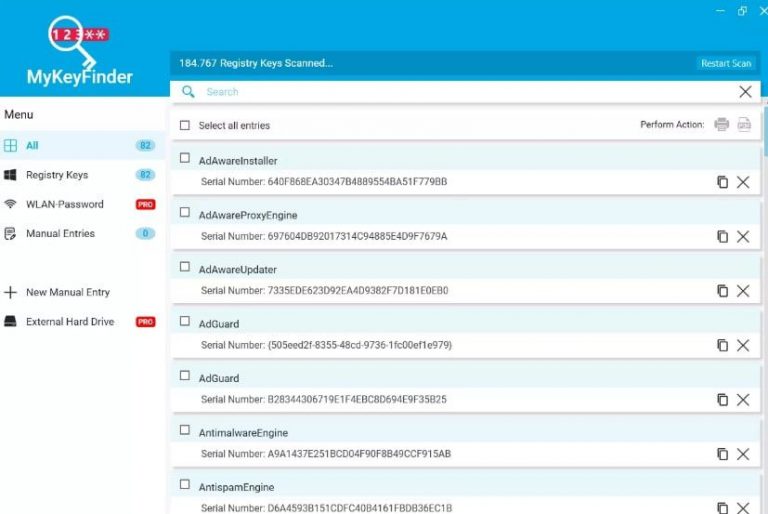Click the MyKeyFinder magnifier logo
768x514 pixels.
click(x=77, y=41)
